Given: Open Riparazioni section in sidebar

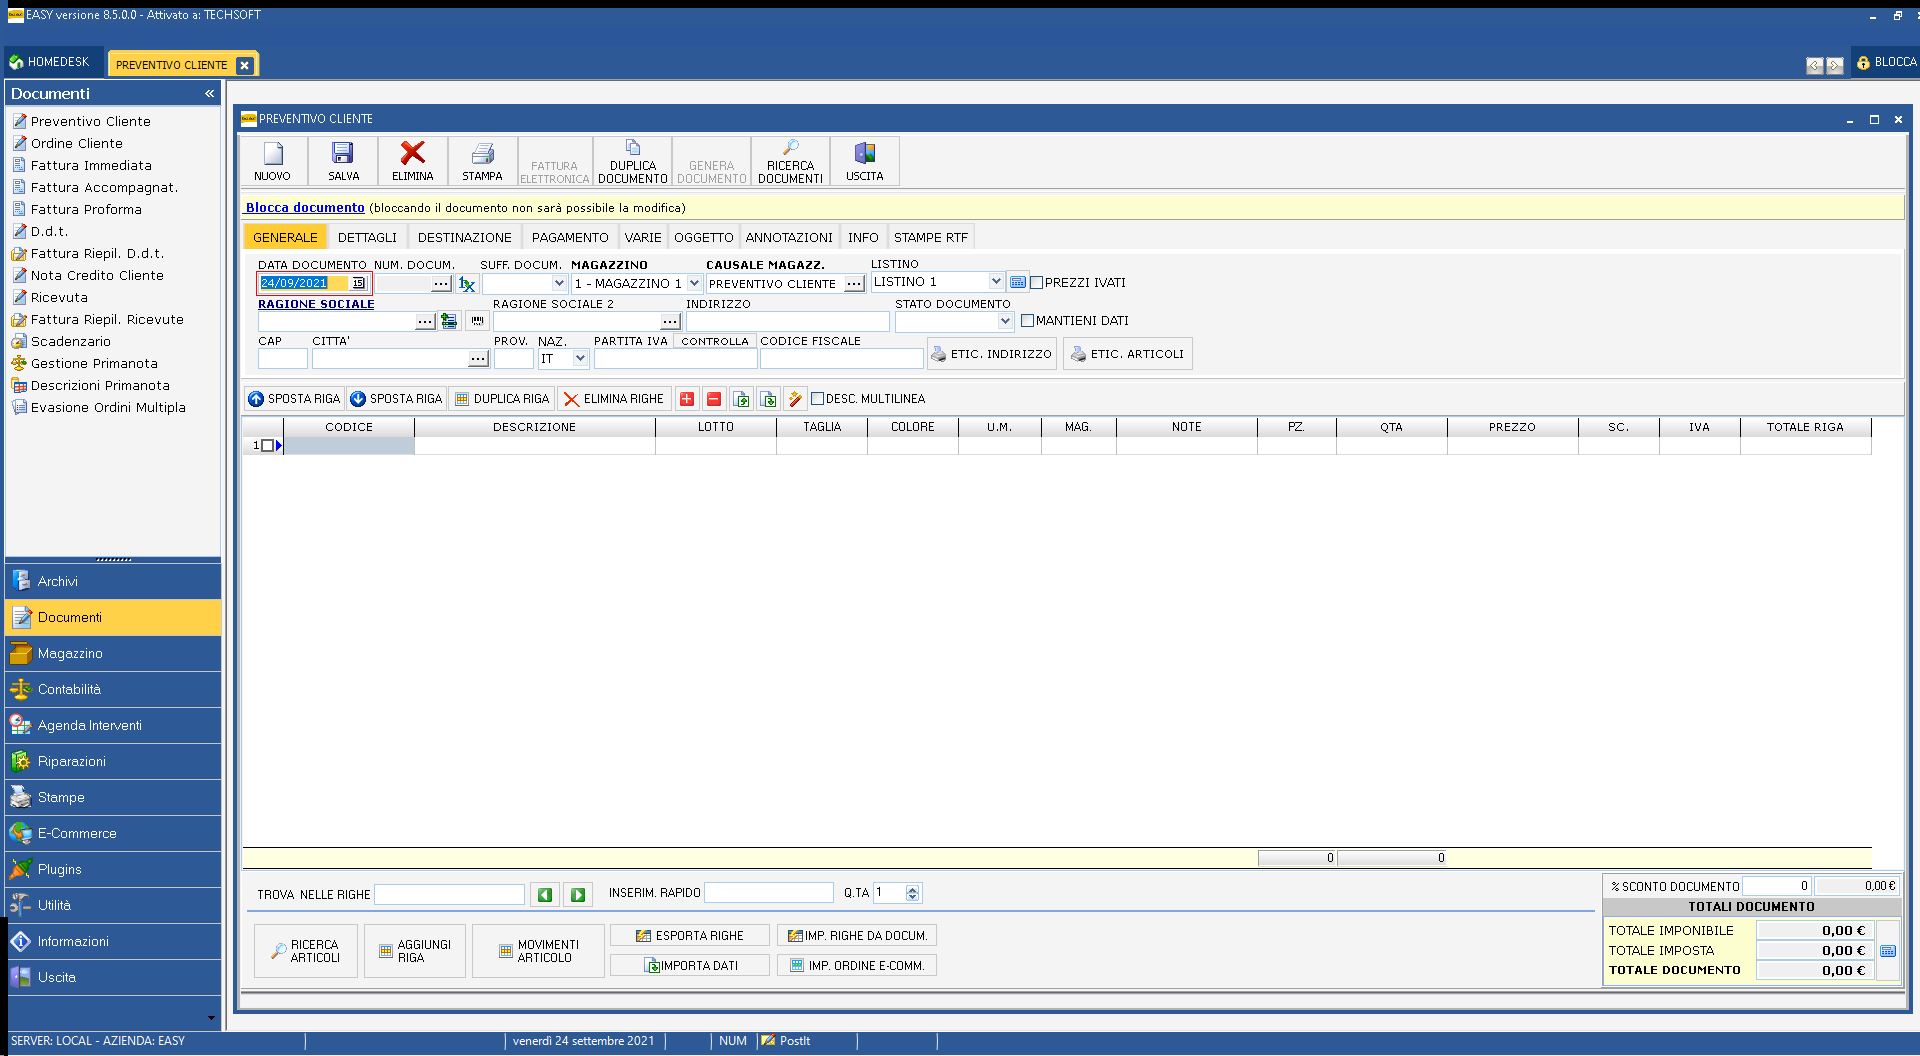Looking at the screenshot, I should pos(113,761).
